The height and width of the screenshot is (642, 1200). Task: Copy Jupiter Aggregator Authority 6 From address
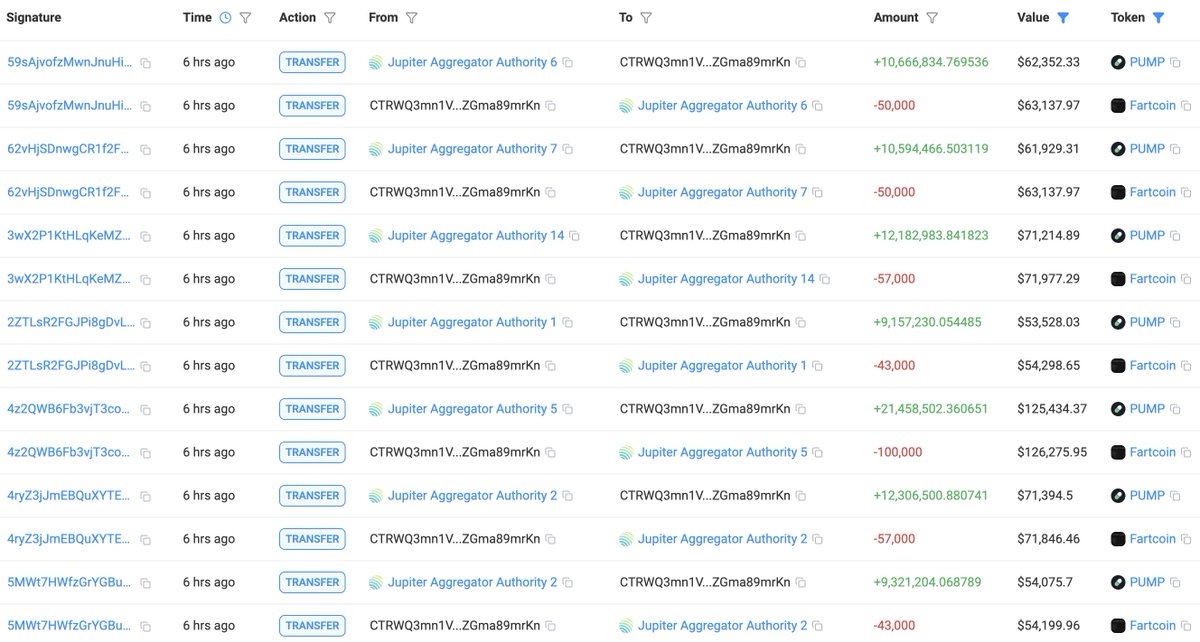(x=568, y=63)
